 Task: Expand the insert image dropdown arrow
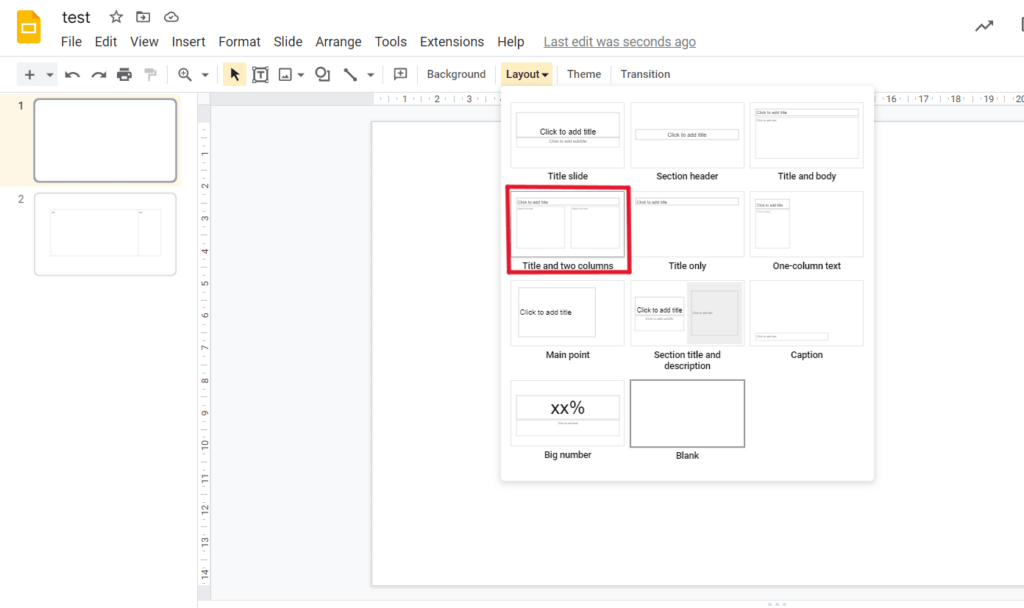pos(301,75)
